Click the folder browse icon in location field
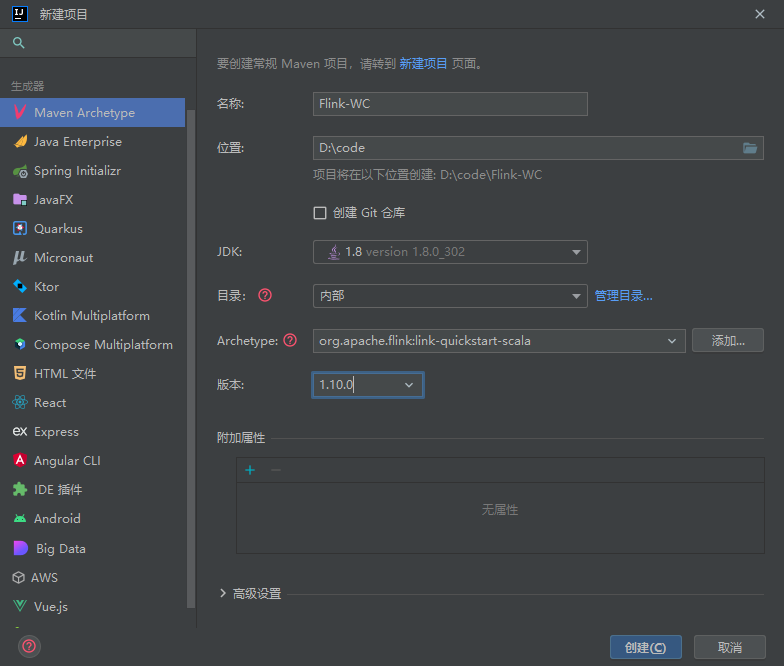This screenshot has width=784, height=666. 750,148
